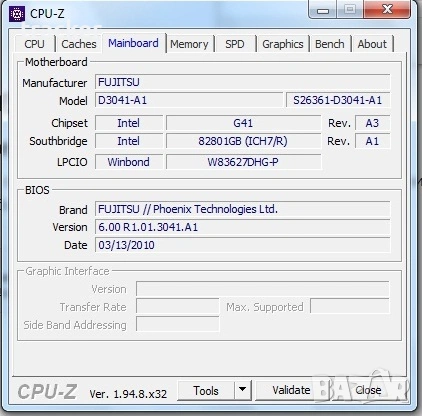The width and height of the screenshot is (422, 416).
Task: Open the Bench tab
Action: (330, 44)
